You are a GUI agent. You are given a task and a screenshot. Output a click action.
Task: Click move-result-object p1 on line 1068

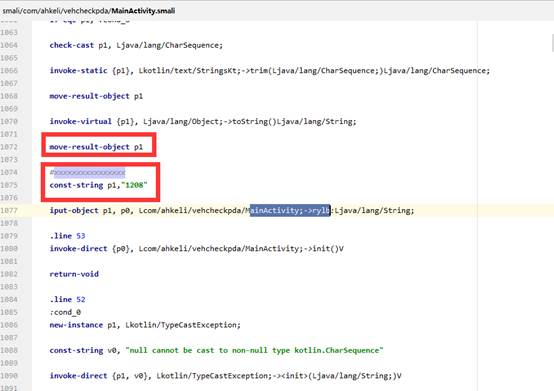(x=96, y=96)
